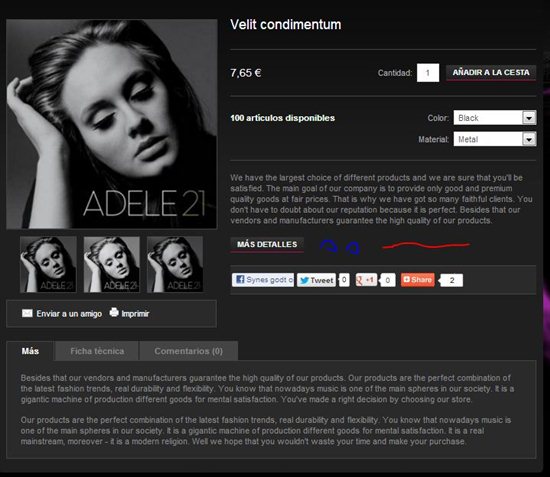Click the Facebook like button

[x=263, y=280]
